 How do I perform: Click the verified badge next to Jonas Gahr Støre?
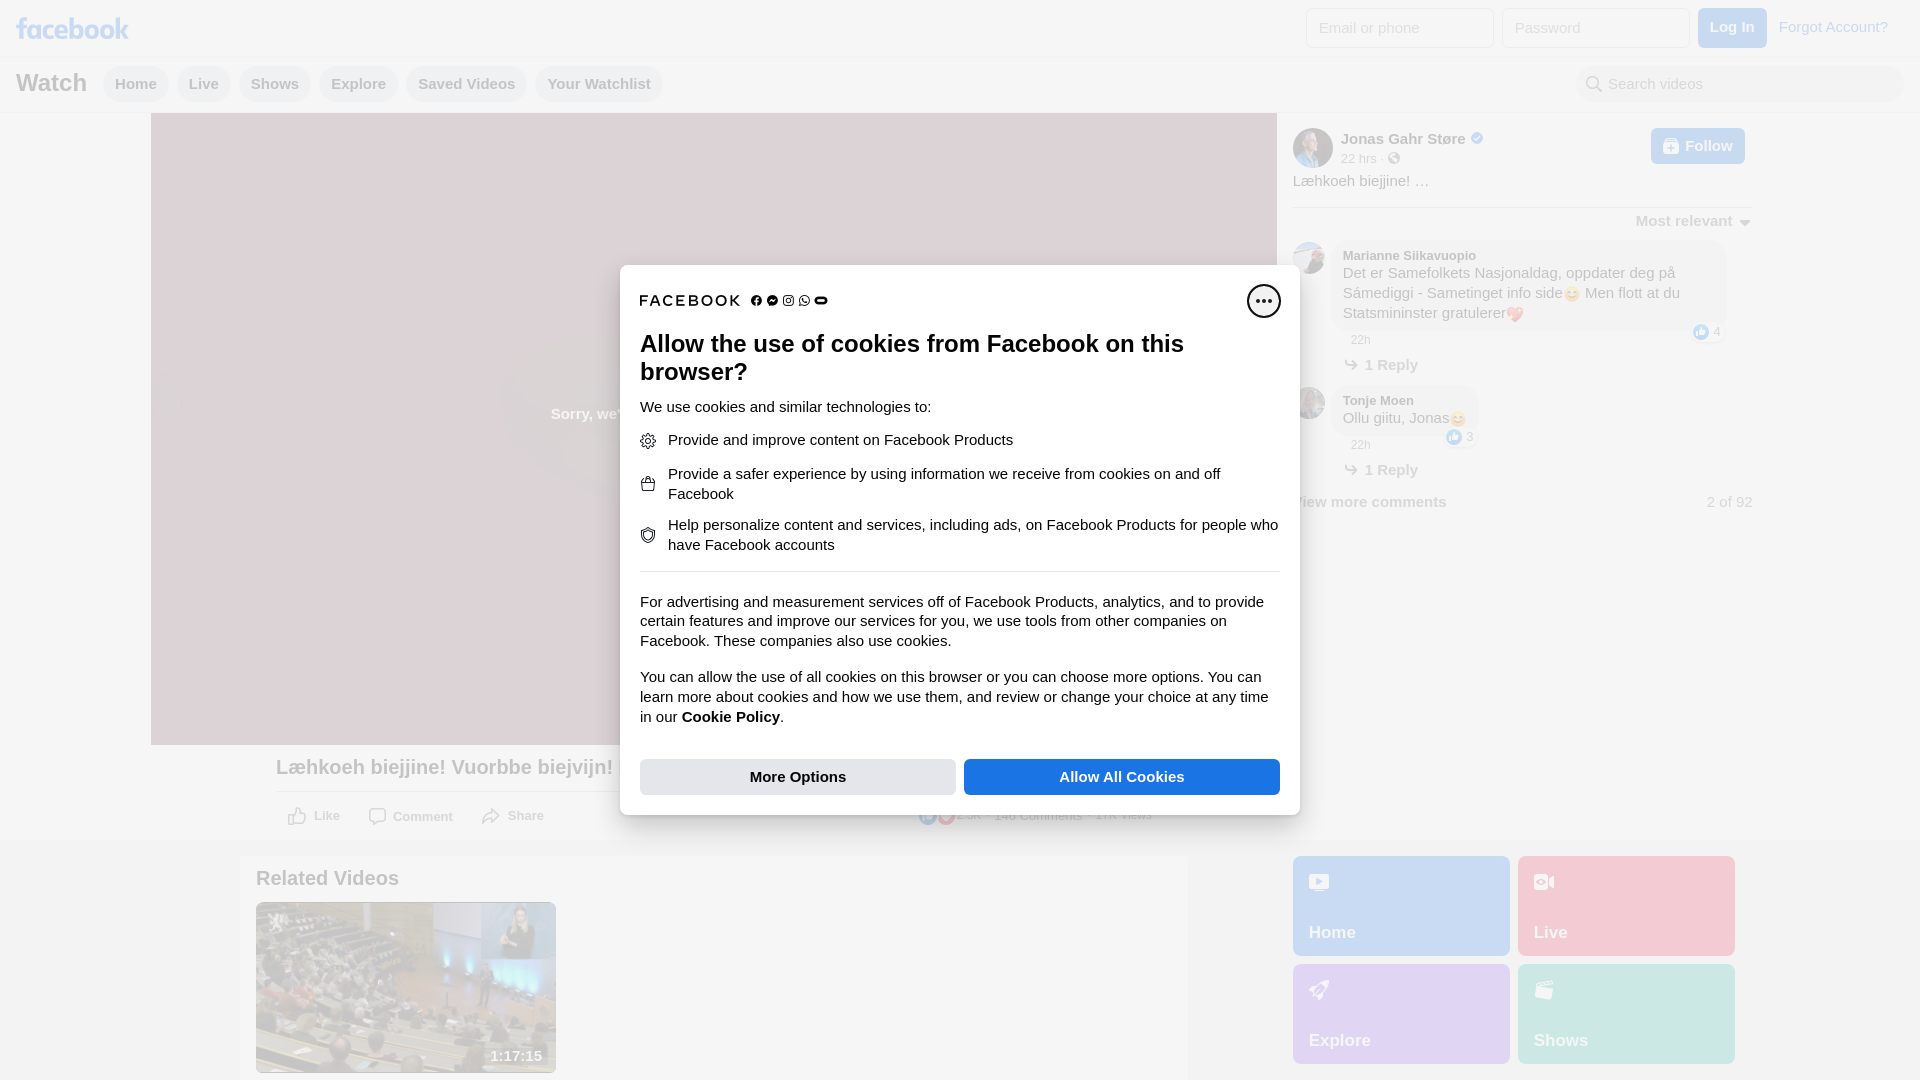tap(1477, 138)
